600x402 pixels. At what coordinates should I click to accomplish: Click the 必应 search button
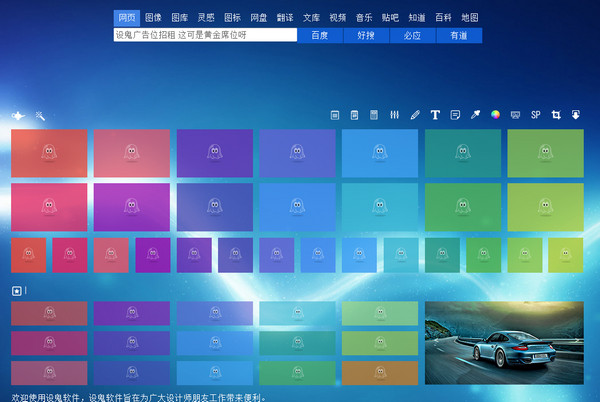(x=412, y=35)
